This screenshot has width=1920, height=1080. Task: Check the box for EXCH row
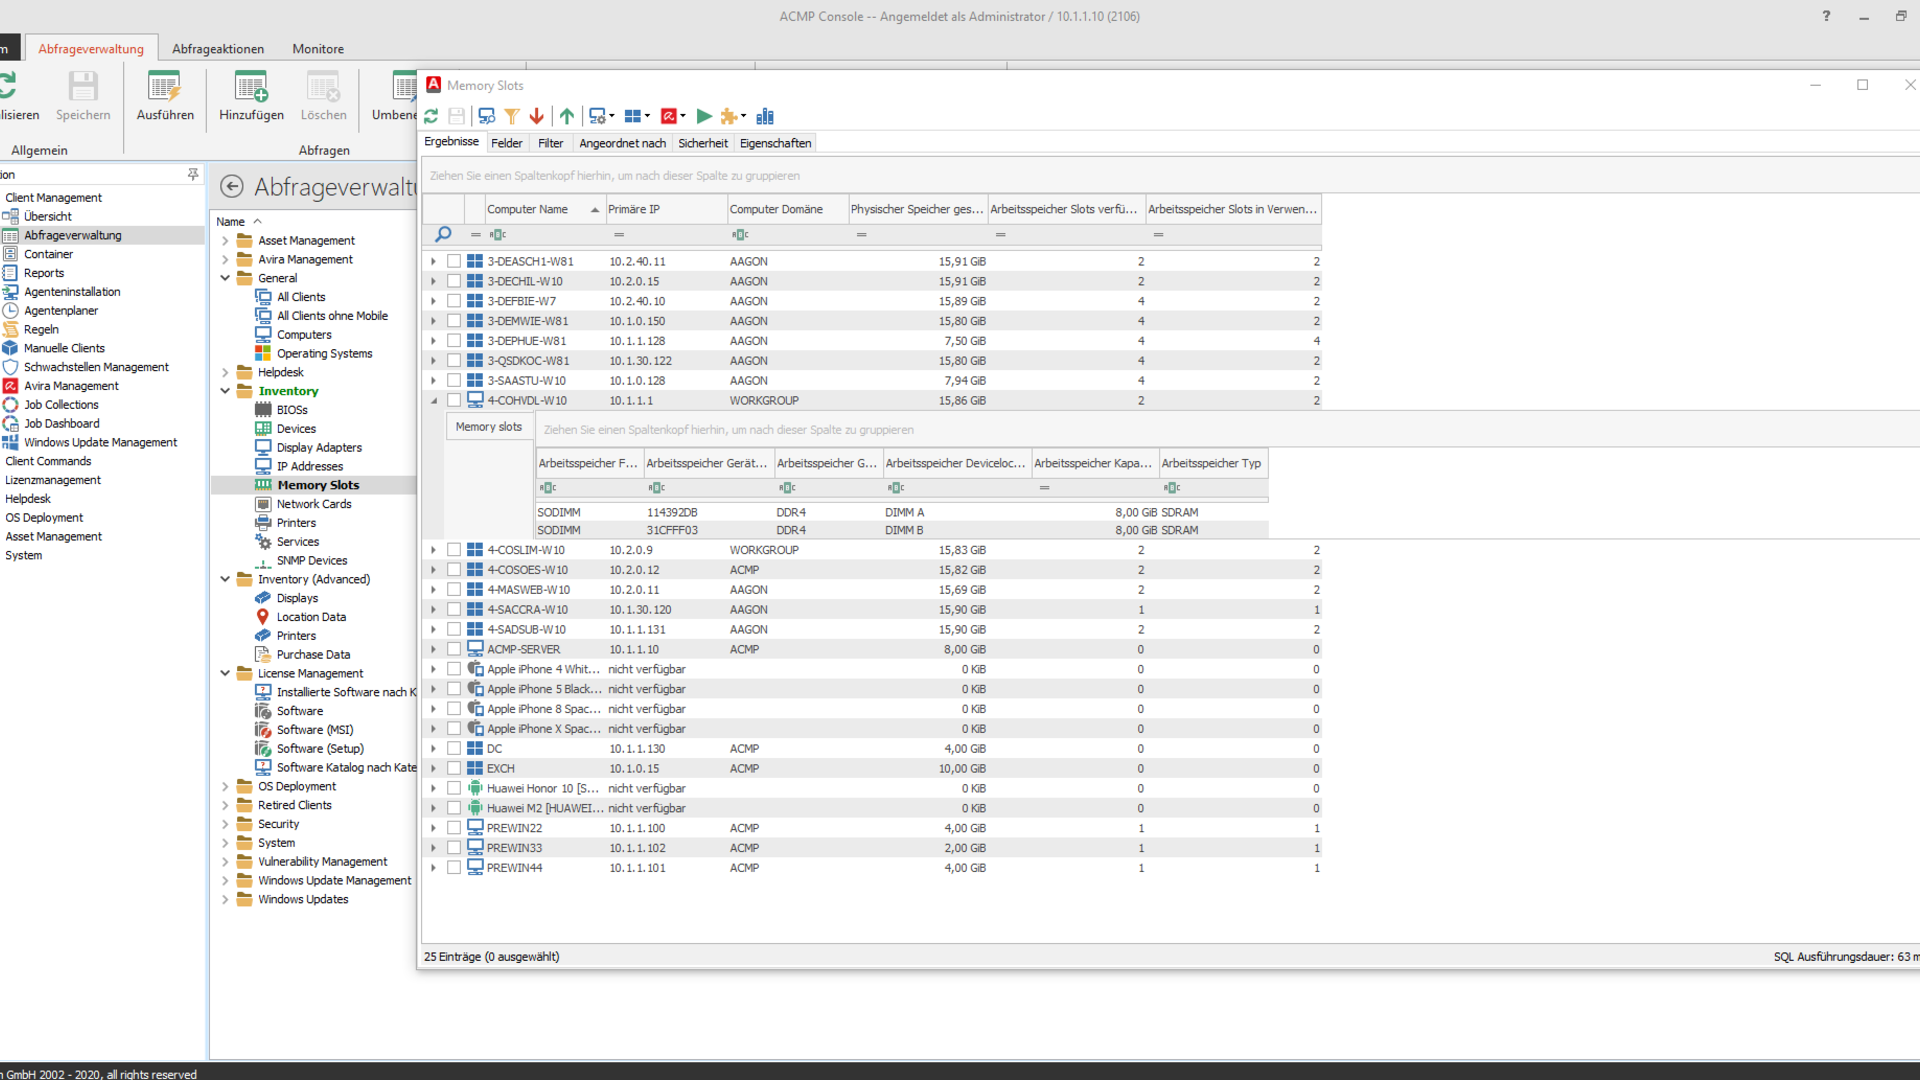click(454, 768)
